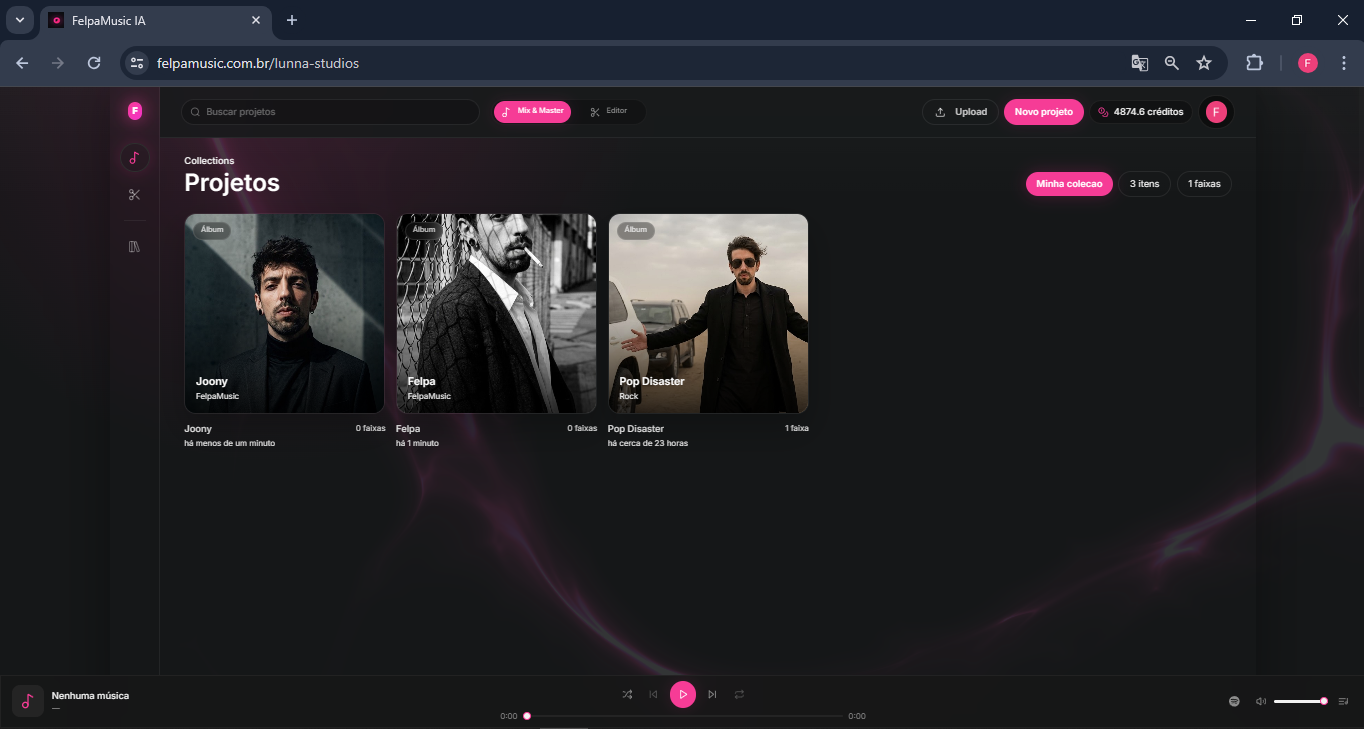Click the Upload button
1364x729 pixels.
pyautogui.click(x=960, y=112)
